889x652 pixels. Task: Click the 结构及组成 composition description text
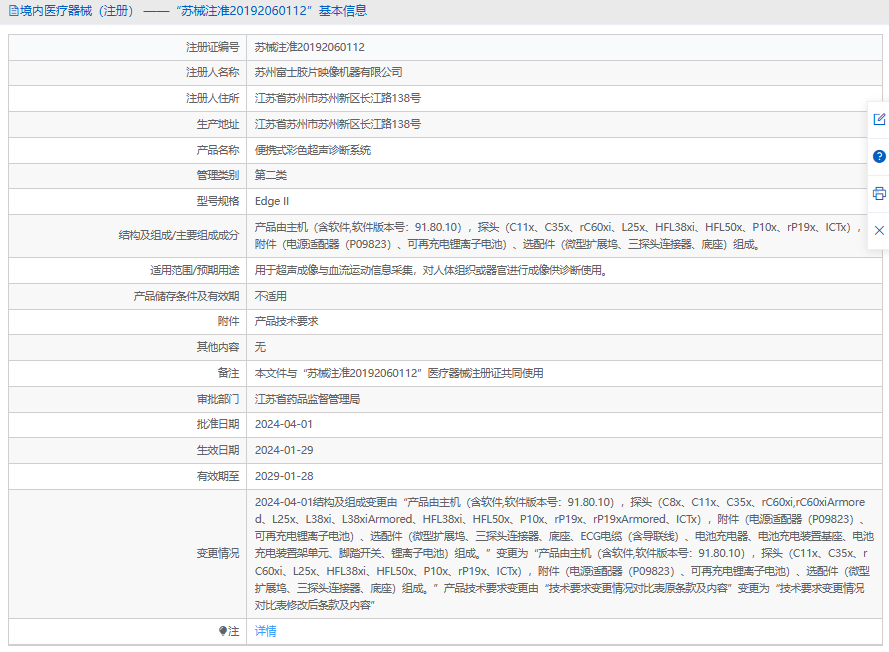pyautogui.click(x=559, y=236)
